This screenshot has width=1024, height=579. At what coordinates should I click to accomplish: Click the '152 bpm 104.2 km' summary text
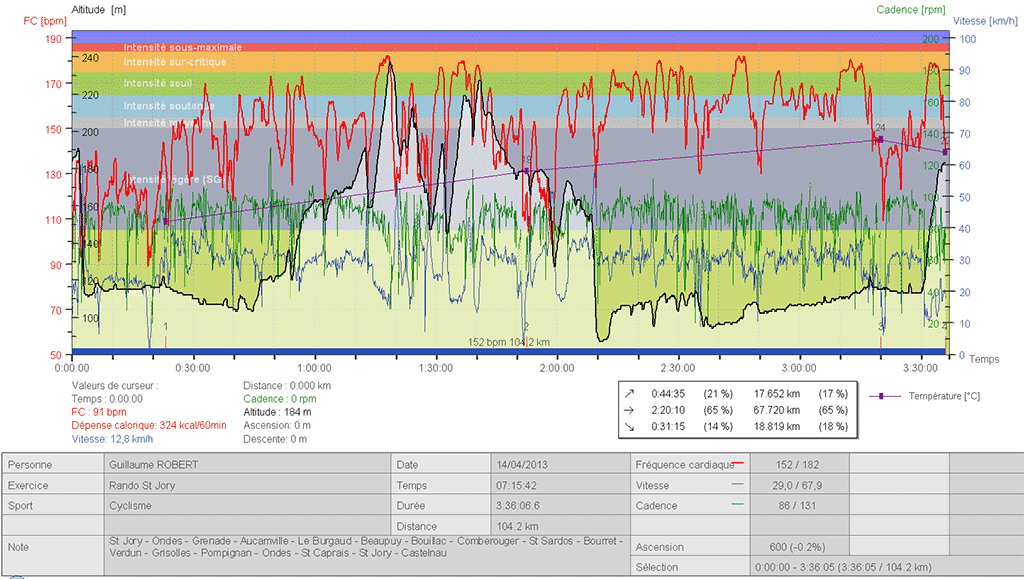[x=509, y=342]
